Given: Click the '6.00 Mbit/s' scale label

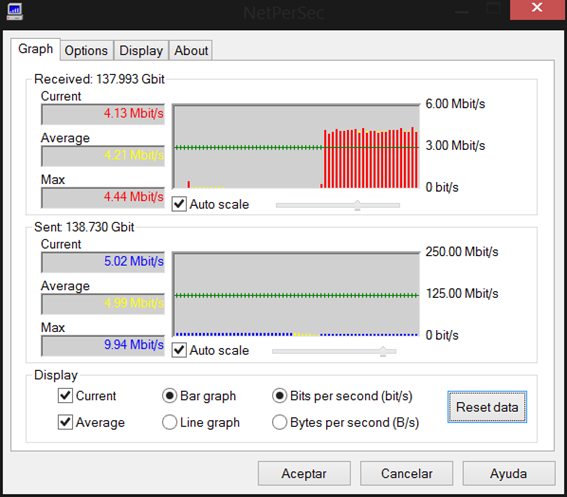Looking at the screenshot, I should 455,104.
